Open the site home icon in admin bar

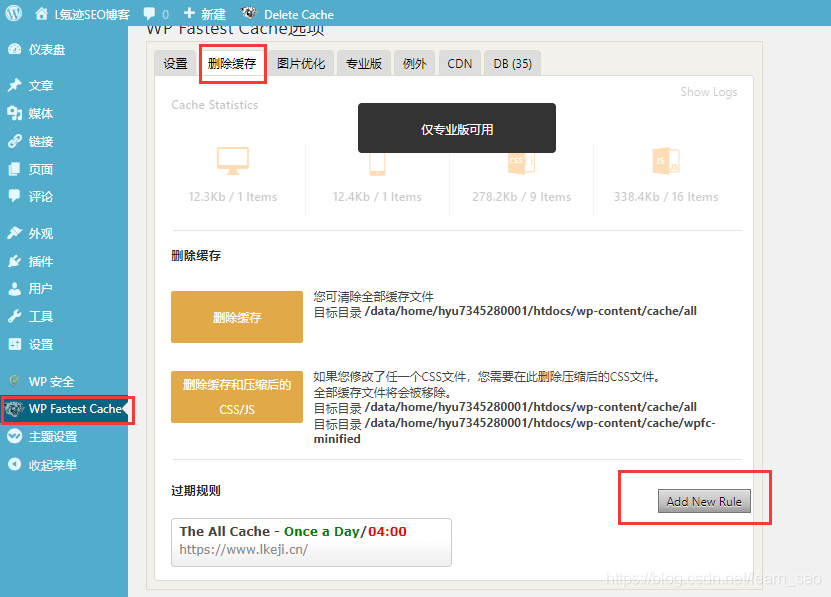(41, 14)
